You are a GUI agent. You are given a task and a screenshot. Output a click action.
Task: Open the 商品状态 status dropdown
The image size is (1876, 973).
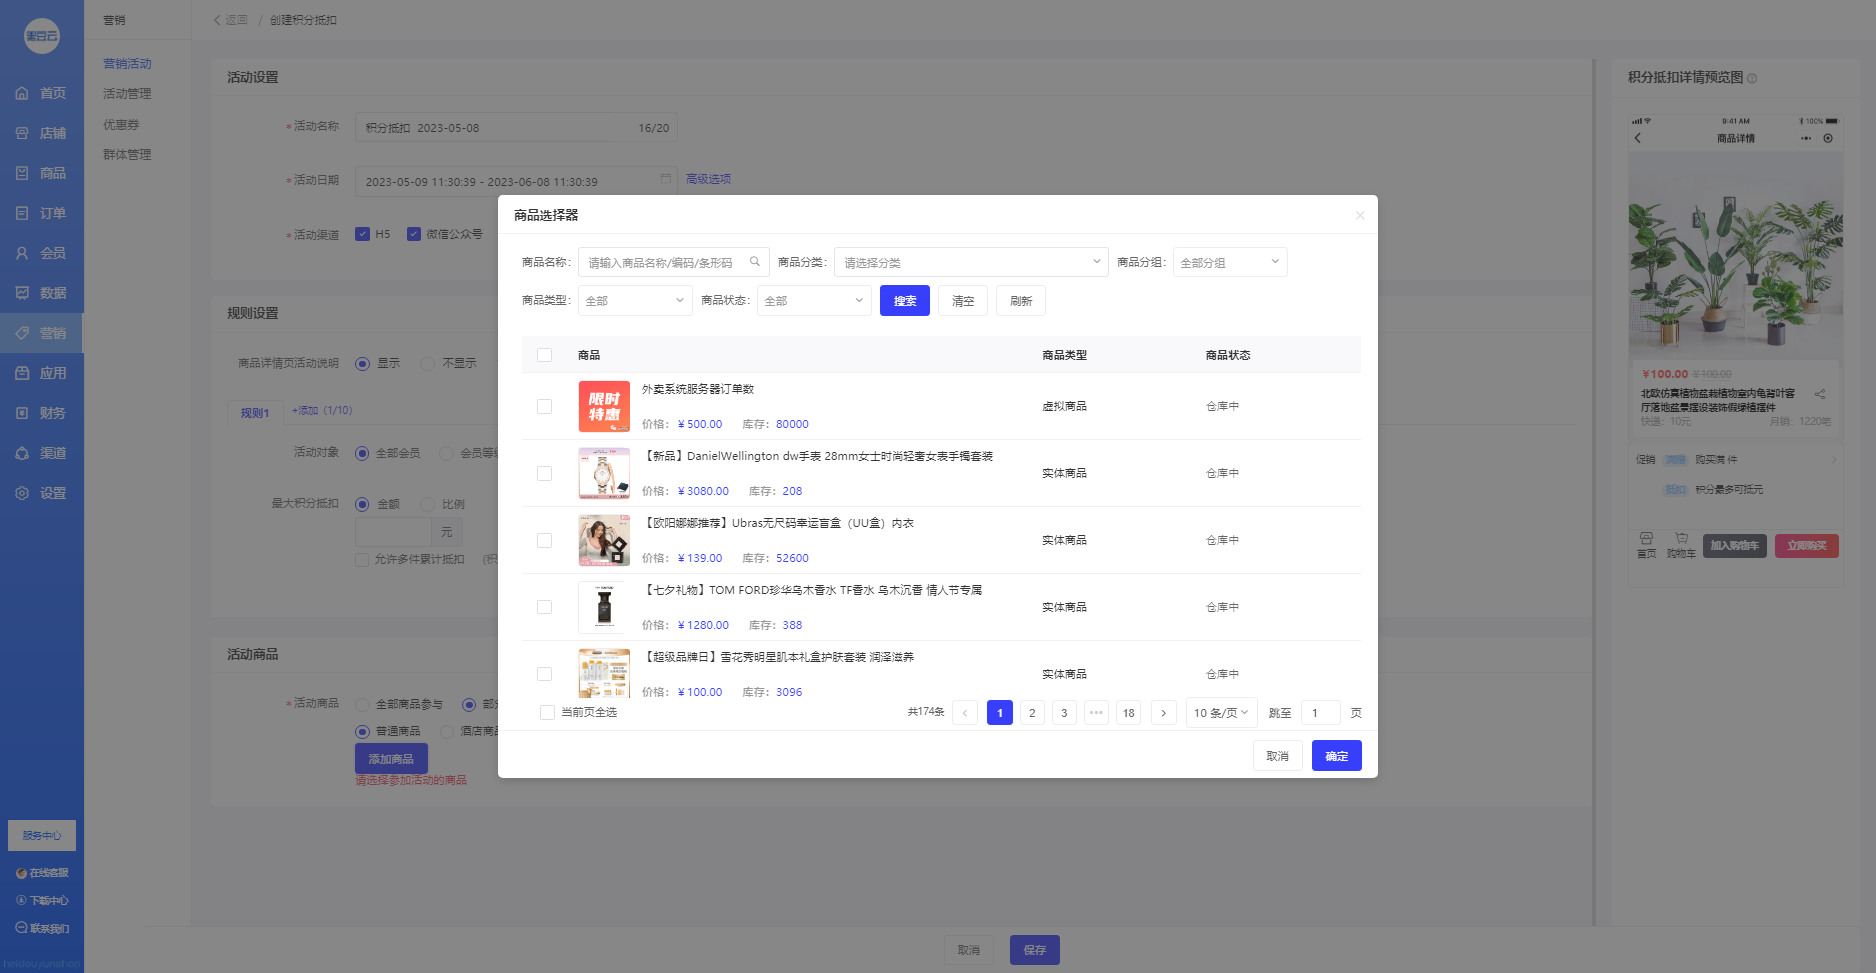[814, 300]
